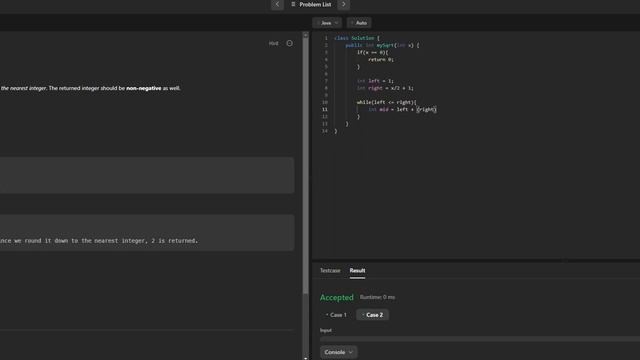Image resolution: width=640 pixels, height=360 pixels.
Task: Click the bold 'non-negative' word in description
Action: click(144, 88)
